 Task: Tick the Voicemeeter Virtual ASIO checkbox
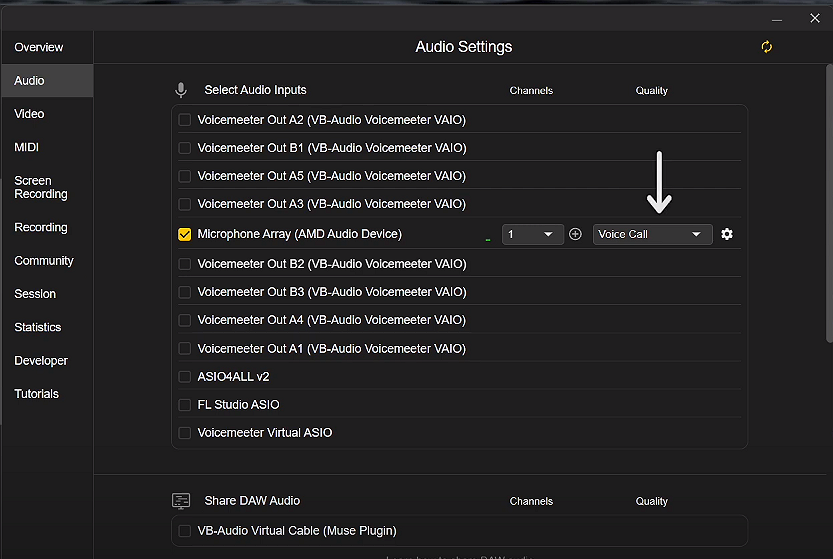pos(184,433)
